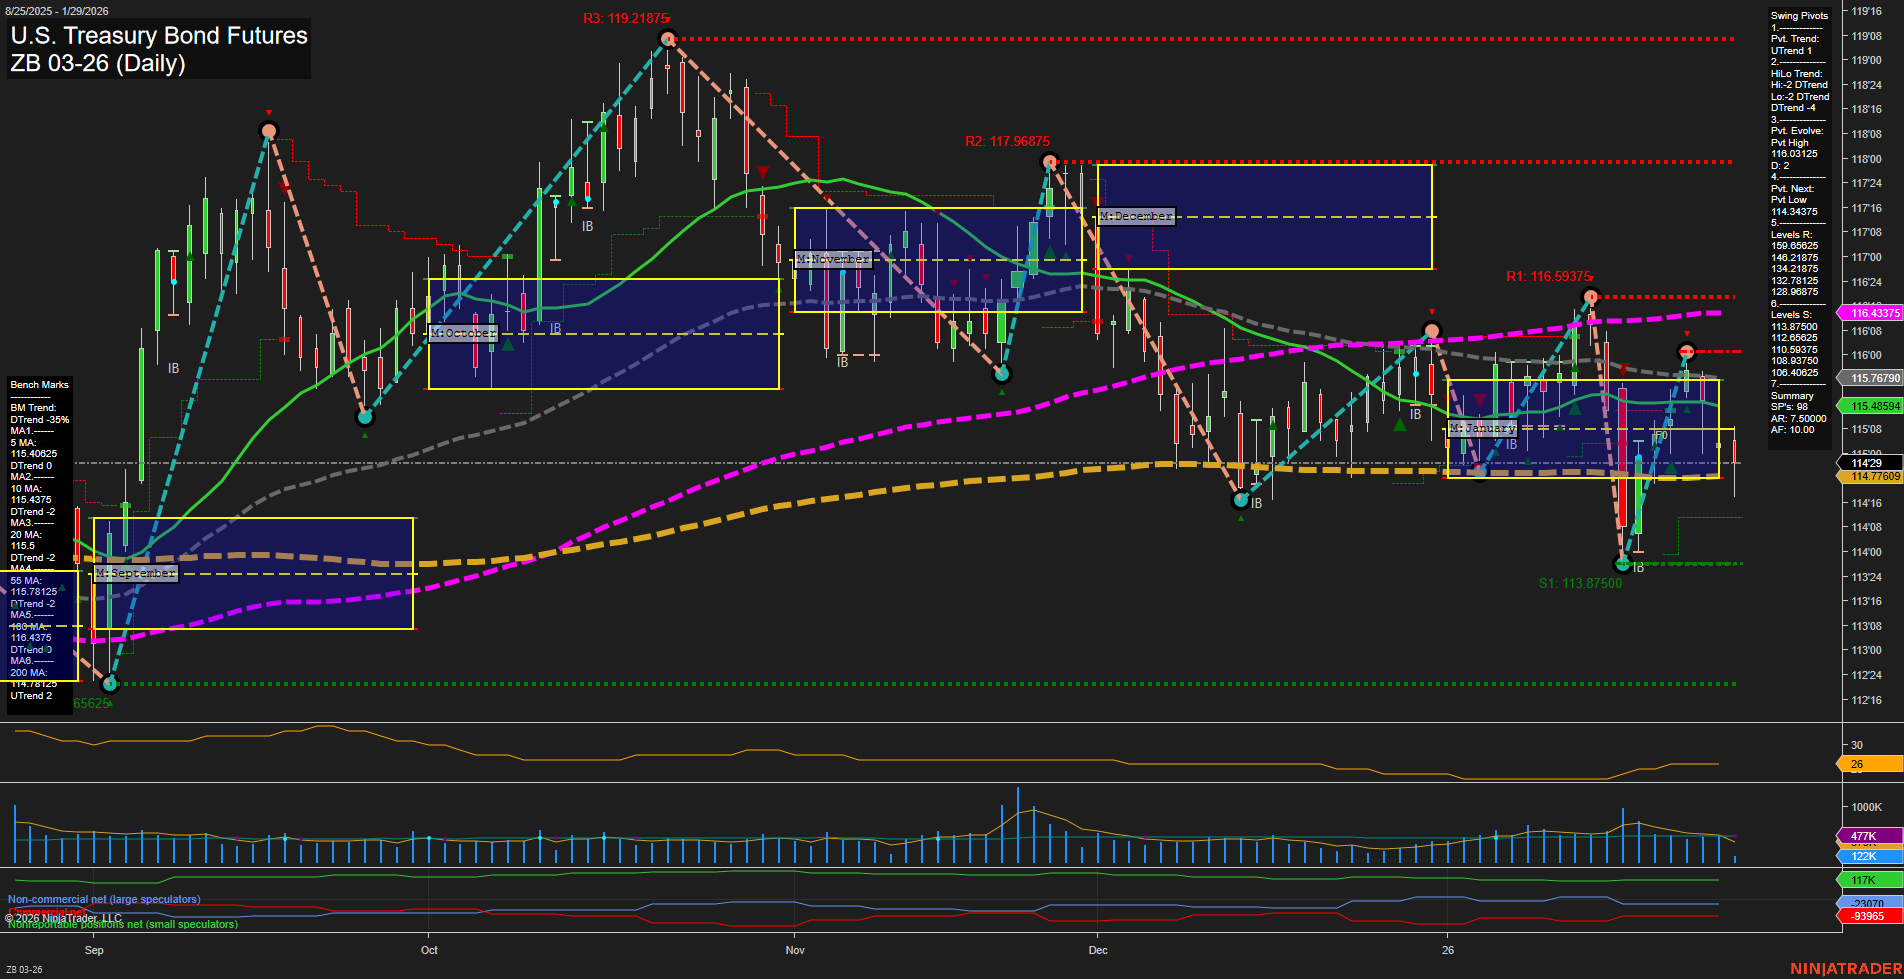Click the 8/25/2025 - 1/29/2026 date range
1904x979 pixels.
click(55, 11)
